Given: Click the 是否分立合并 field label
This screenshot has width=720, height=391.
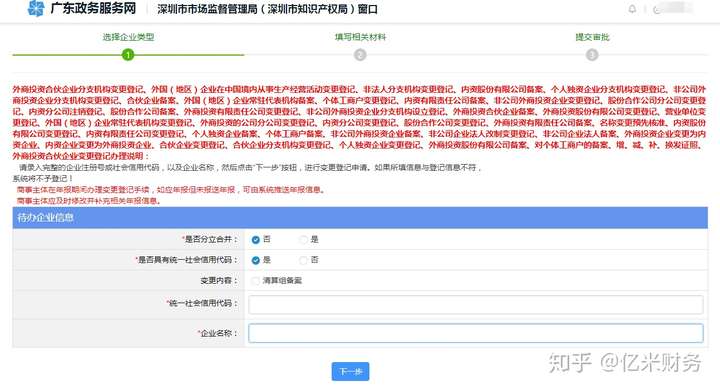Looking at the screenshot, I should point(210,239).
